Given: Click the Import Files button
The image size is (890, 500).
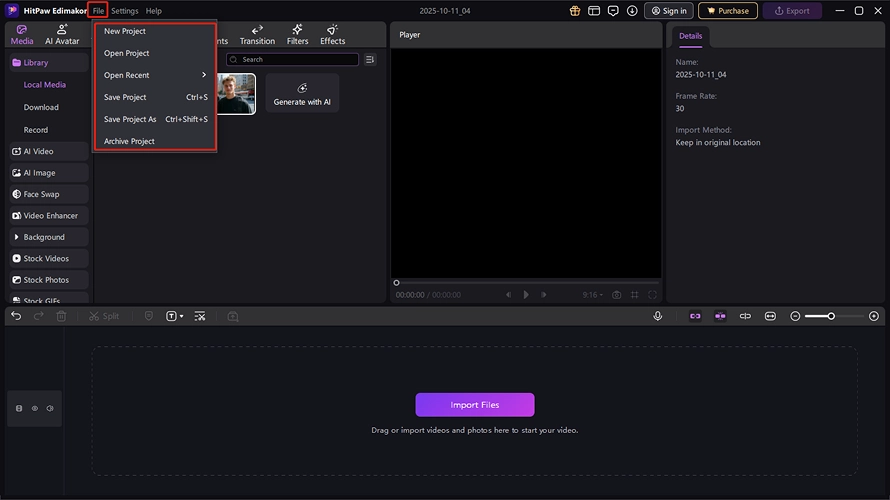Looking at the screenshot, I should click(x=475, y=405).
